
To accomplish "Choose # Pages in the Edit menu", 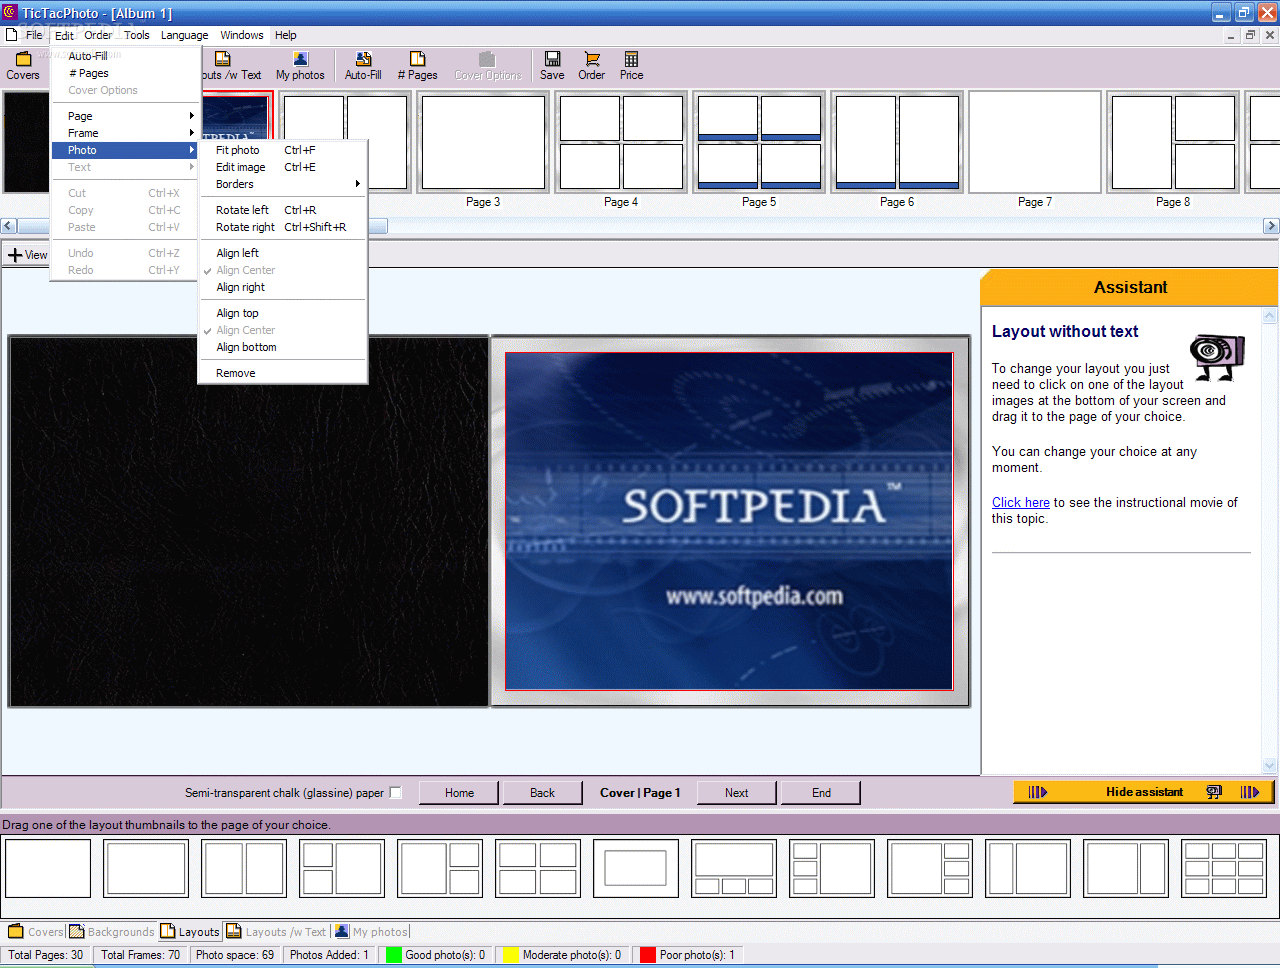I will (125, 73).
